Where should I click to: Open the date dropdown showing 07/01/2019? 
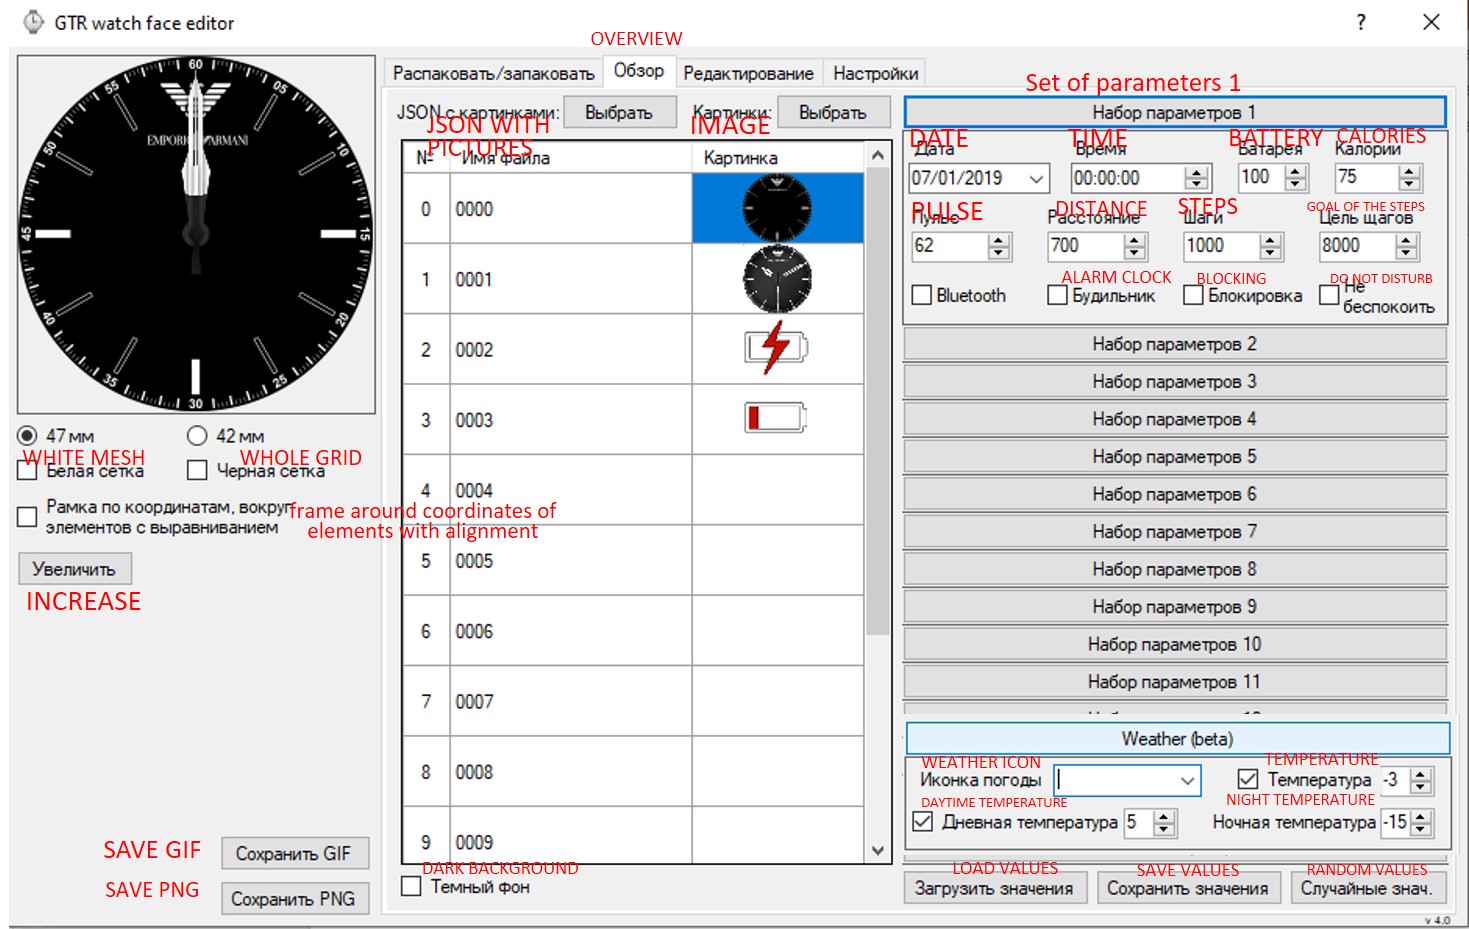pyautogui.click(x=1036, y=179)
